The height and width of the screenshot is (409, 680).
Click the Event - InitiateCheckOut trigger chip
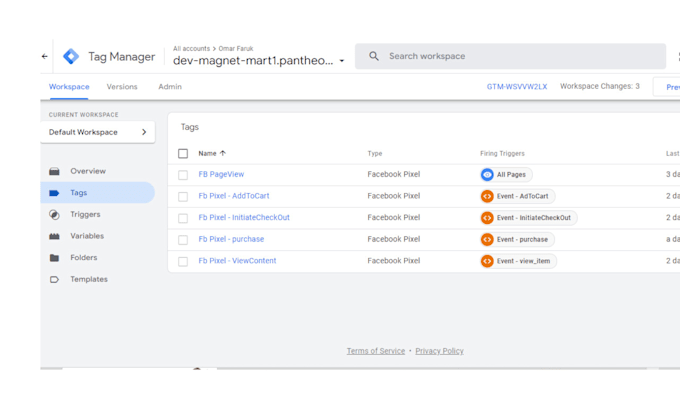pyautogui.click(x=529, y=218)
